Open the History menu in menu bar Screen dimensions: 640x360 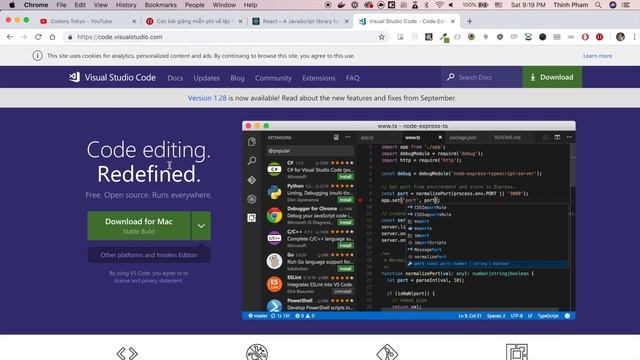(126, 5)
